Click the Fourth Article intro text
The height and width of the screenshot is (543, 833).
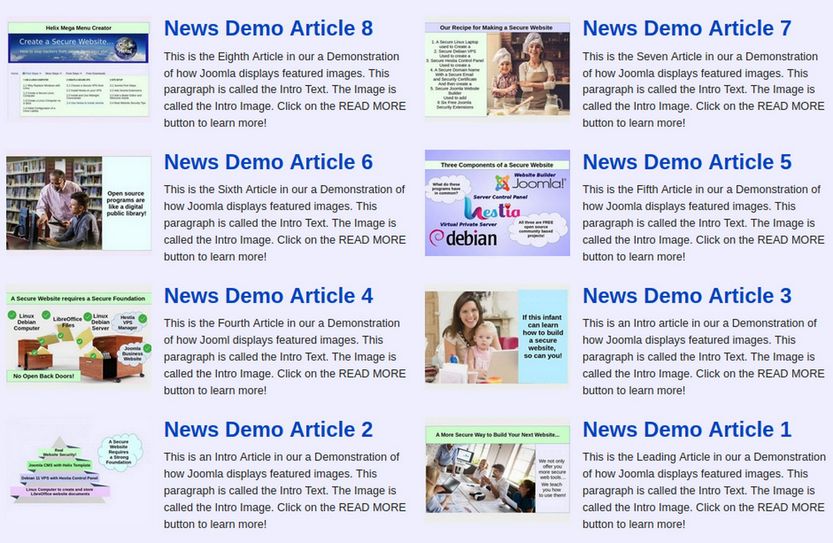pyautogui.click(x=285, y=357)
